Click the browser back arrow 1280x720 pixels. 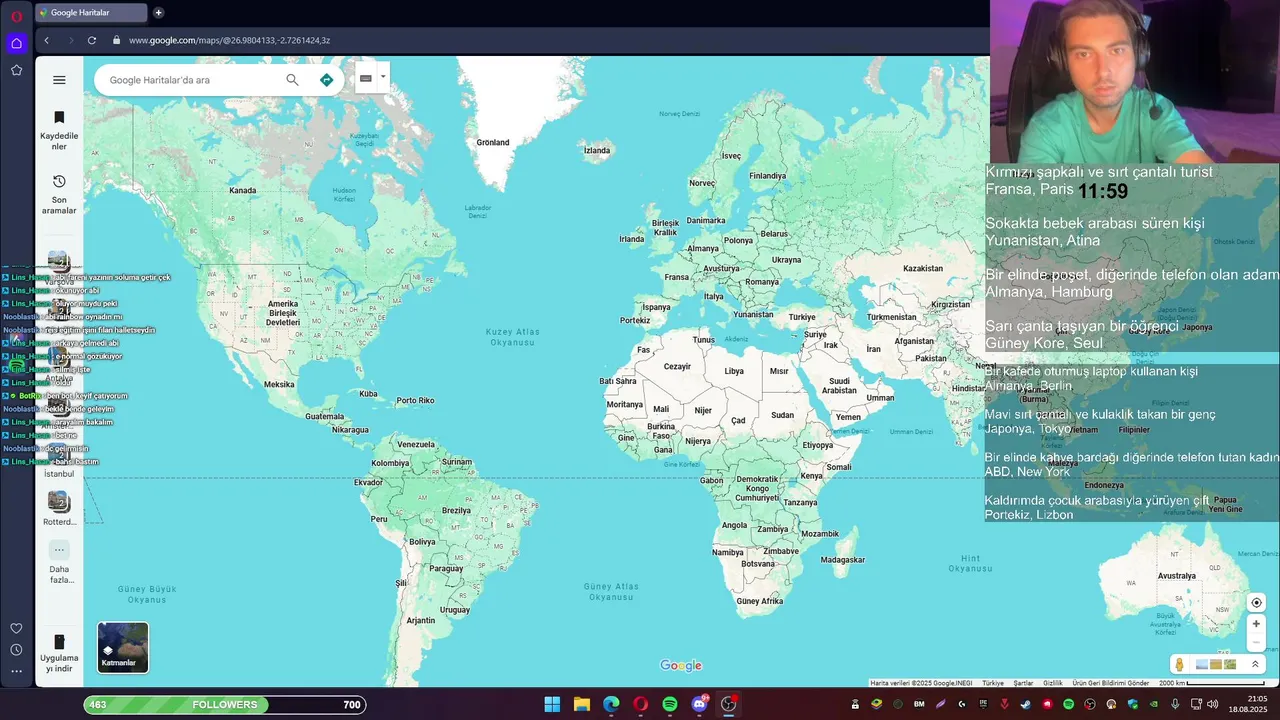tap(46, 40)
